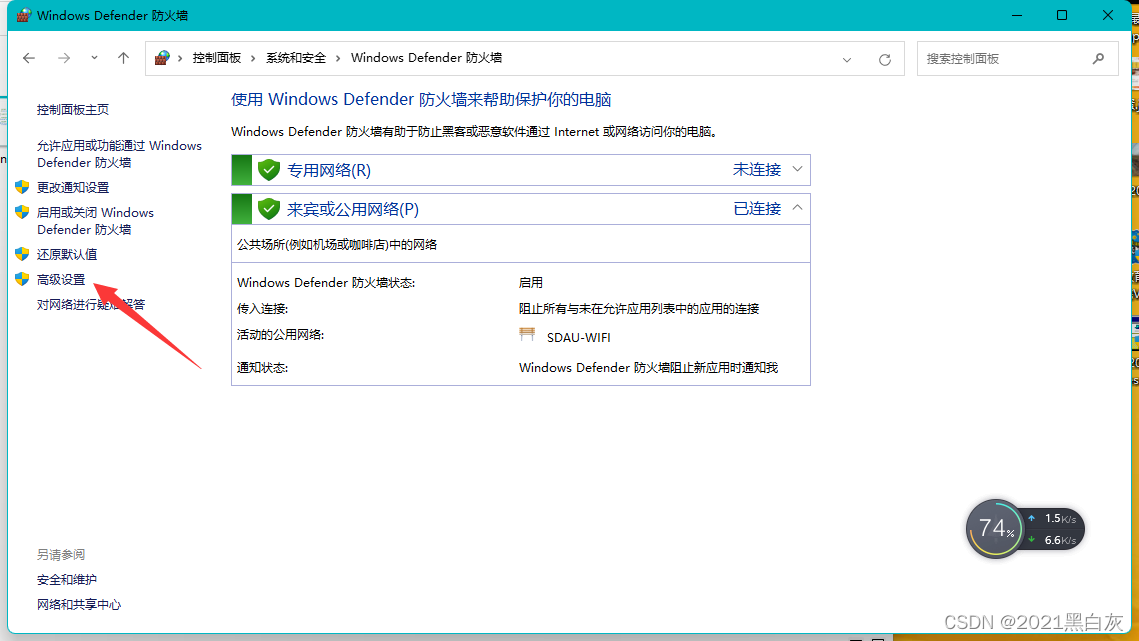Click green shield icon for 来宾或公用网络

(x=269, y=209)
